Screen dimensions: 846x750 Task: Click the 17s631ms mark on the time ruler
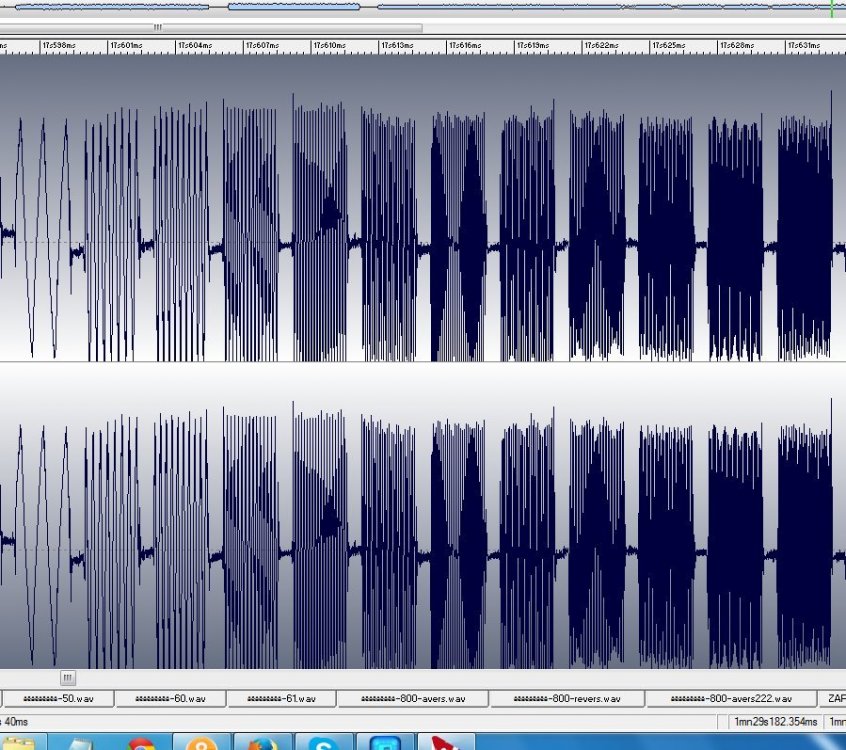804,46
